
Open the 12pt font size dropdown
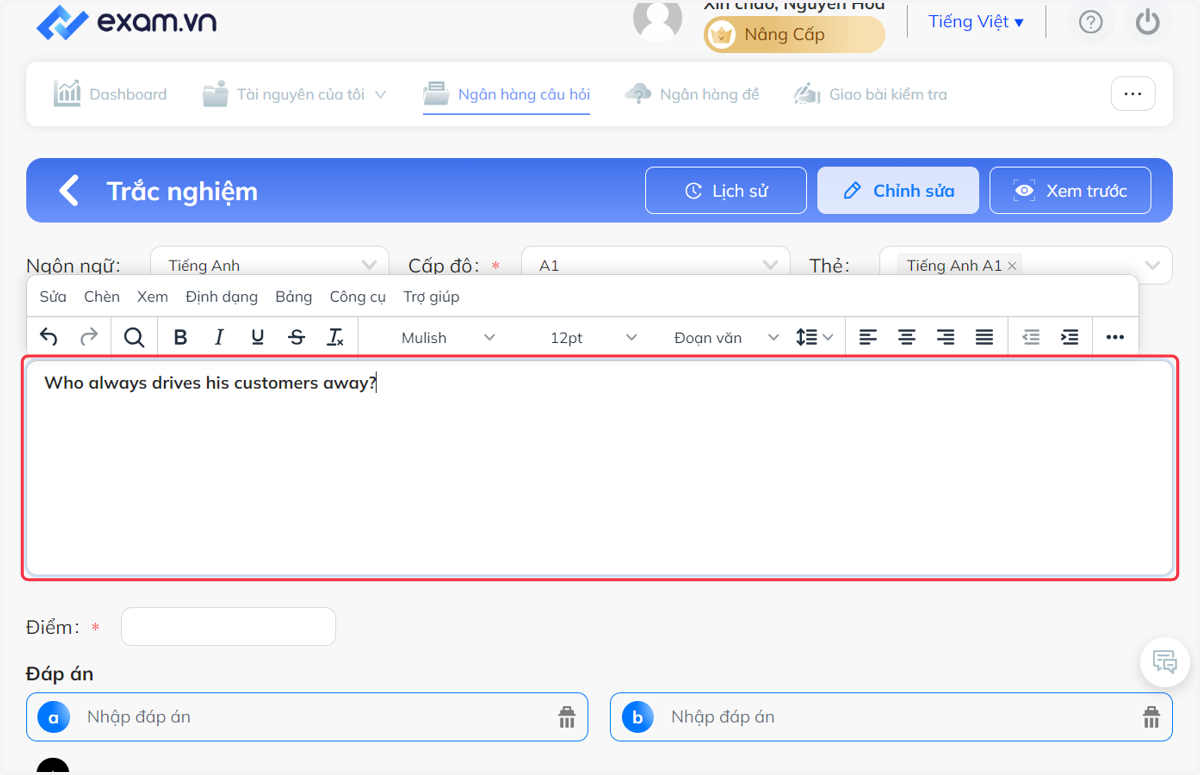click(x=593, y=337)
